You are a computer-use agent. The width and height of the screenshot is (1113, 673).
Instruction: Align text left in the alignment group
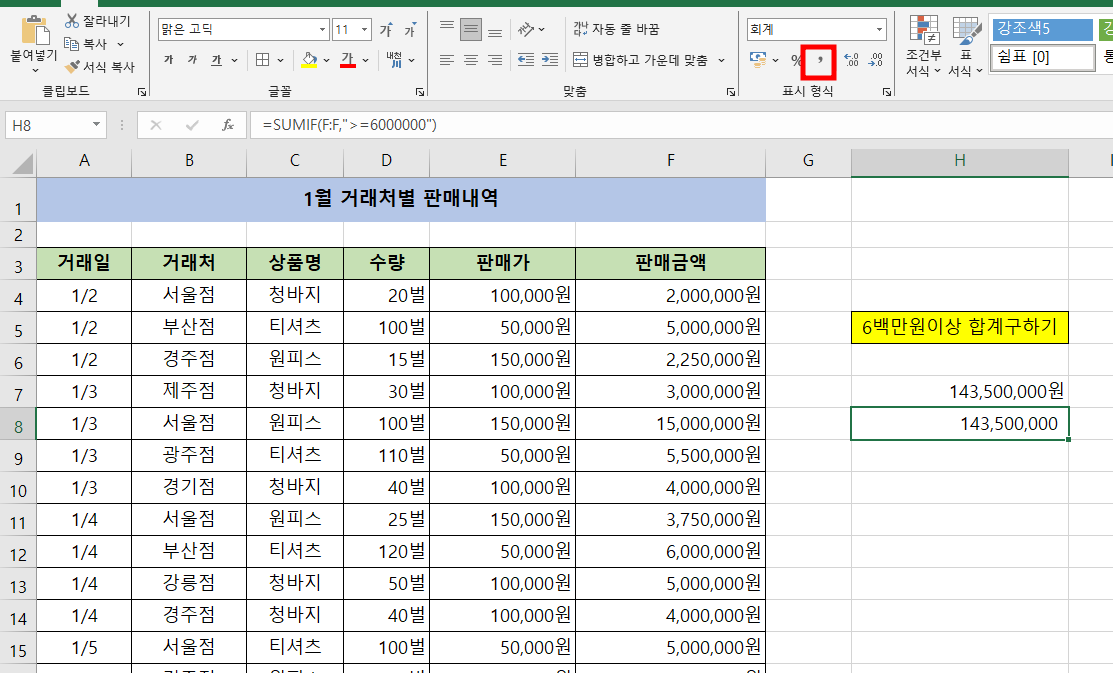[446, 60]
